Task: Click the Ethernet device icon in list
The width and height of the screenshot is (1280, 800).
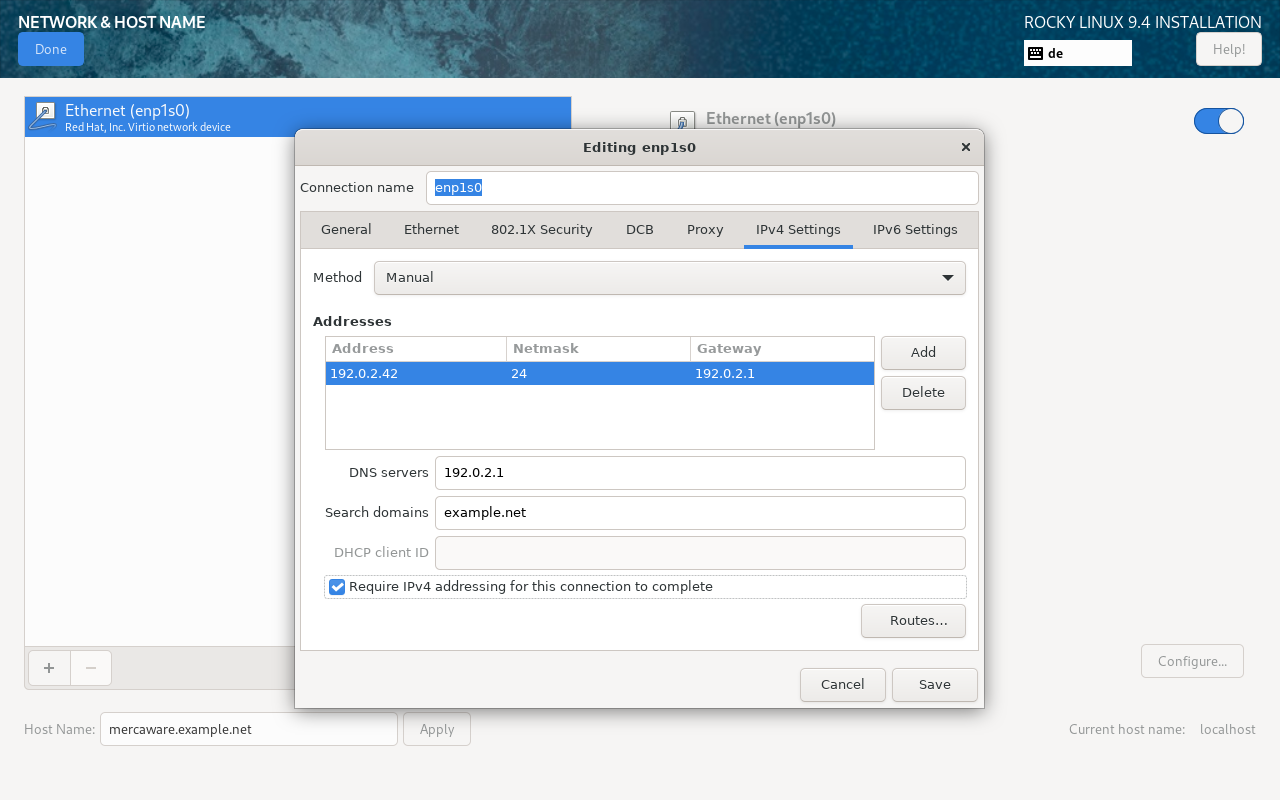Action: pos(43,116)
